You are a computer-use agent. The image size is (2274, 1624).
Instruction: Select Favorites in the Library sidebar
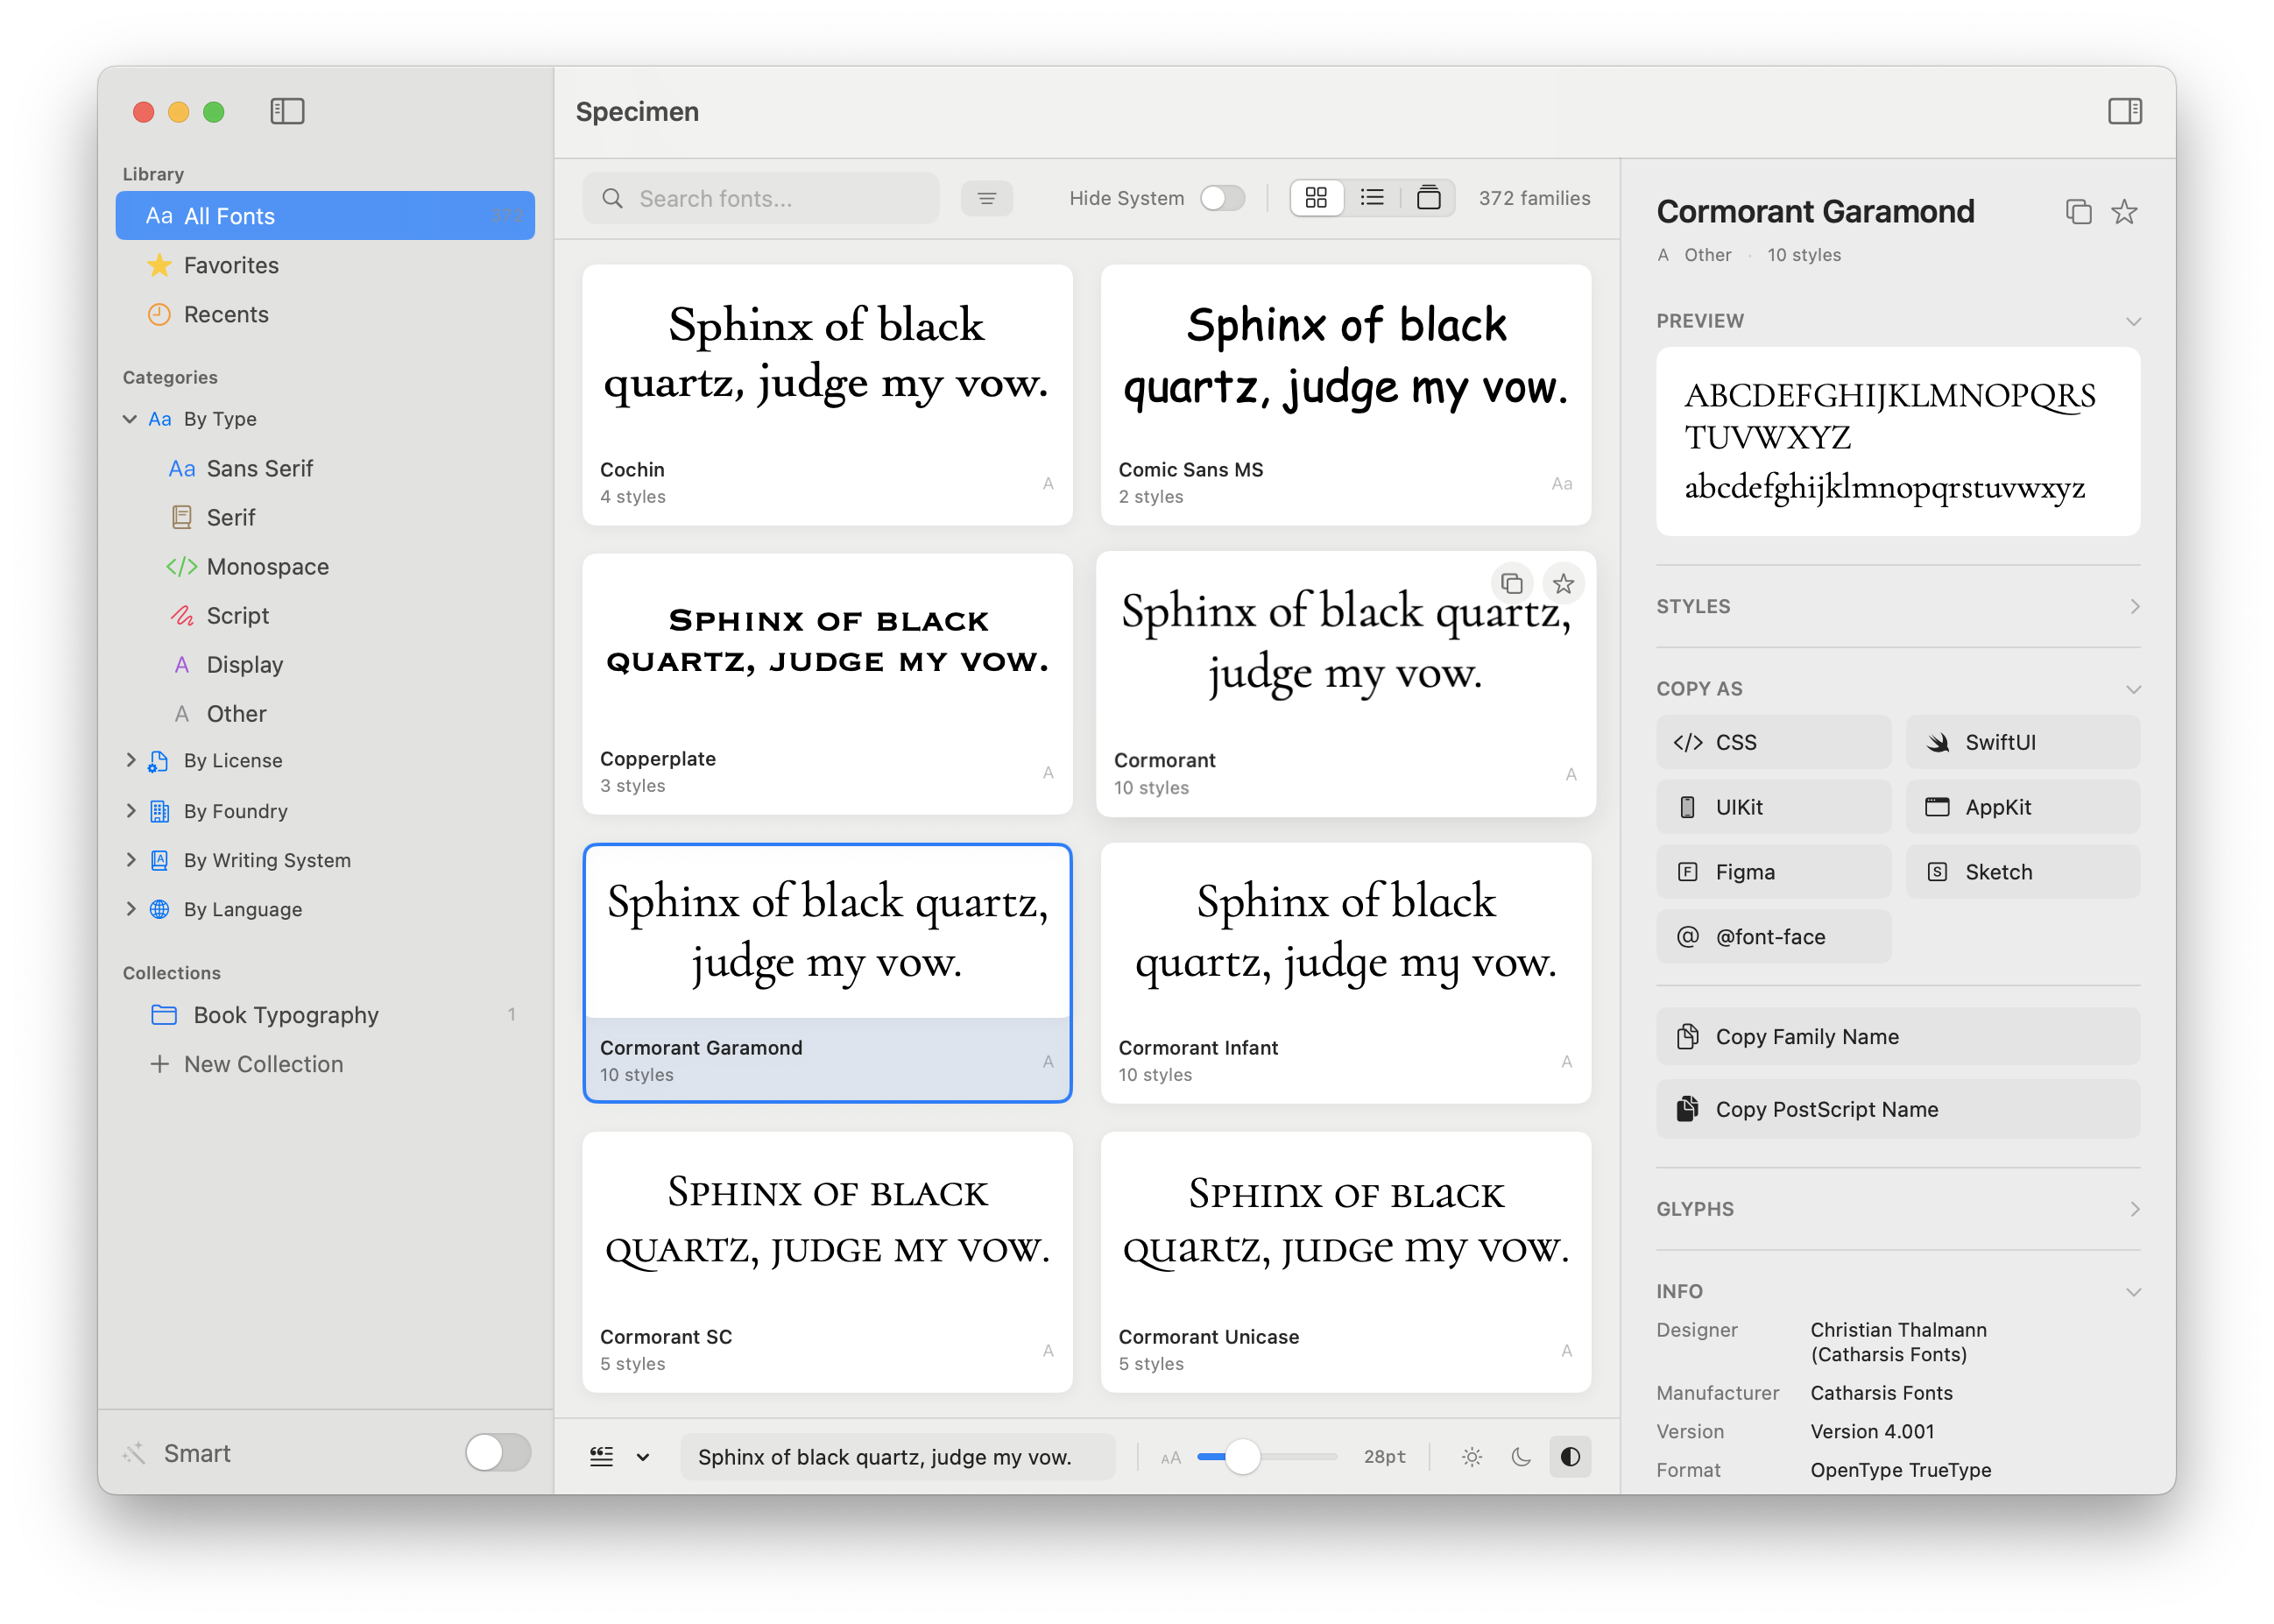231,265
